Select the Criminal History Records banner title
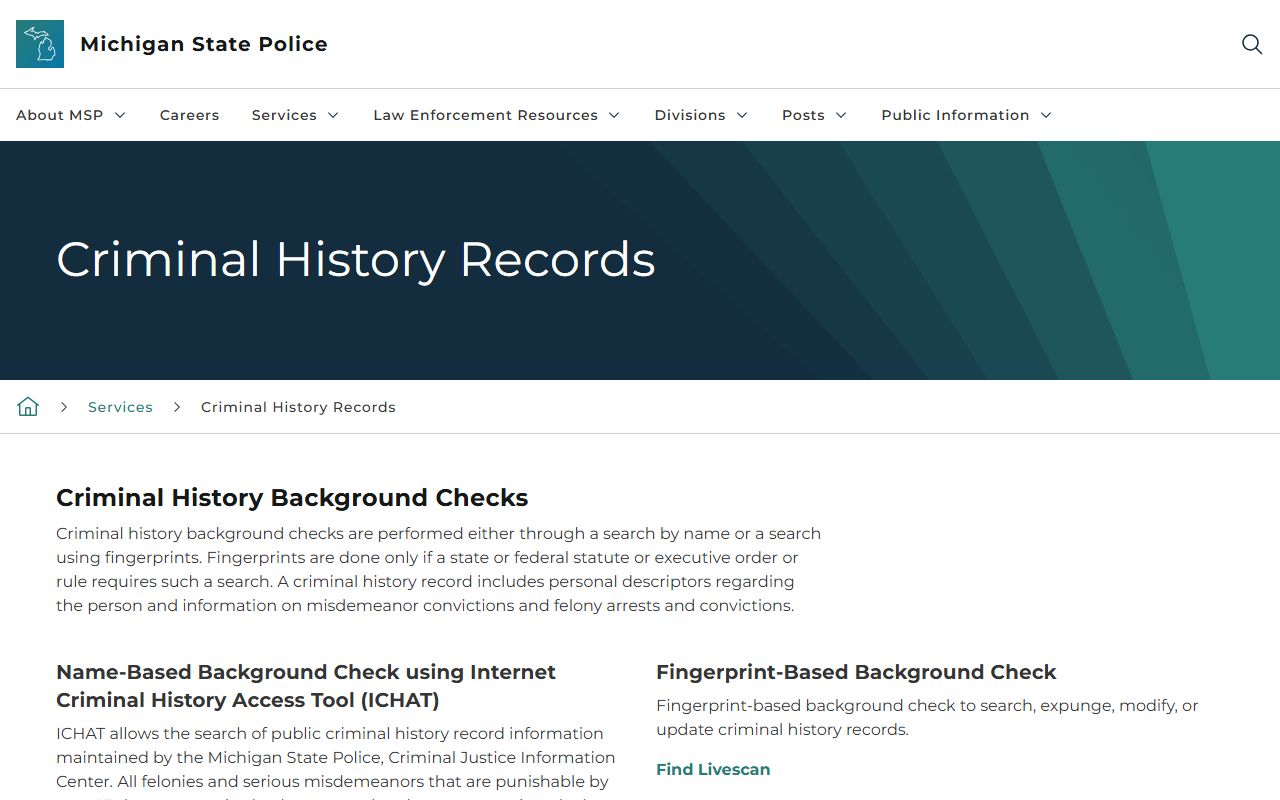 (356, 260)
